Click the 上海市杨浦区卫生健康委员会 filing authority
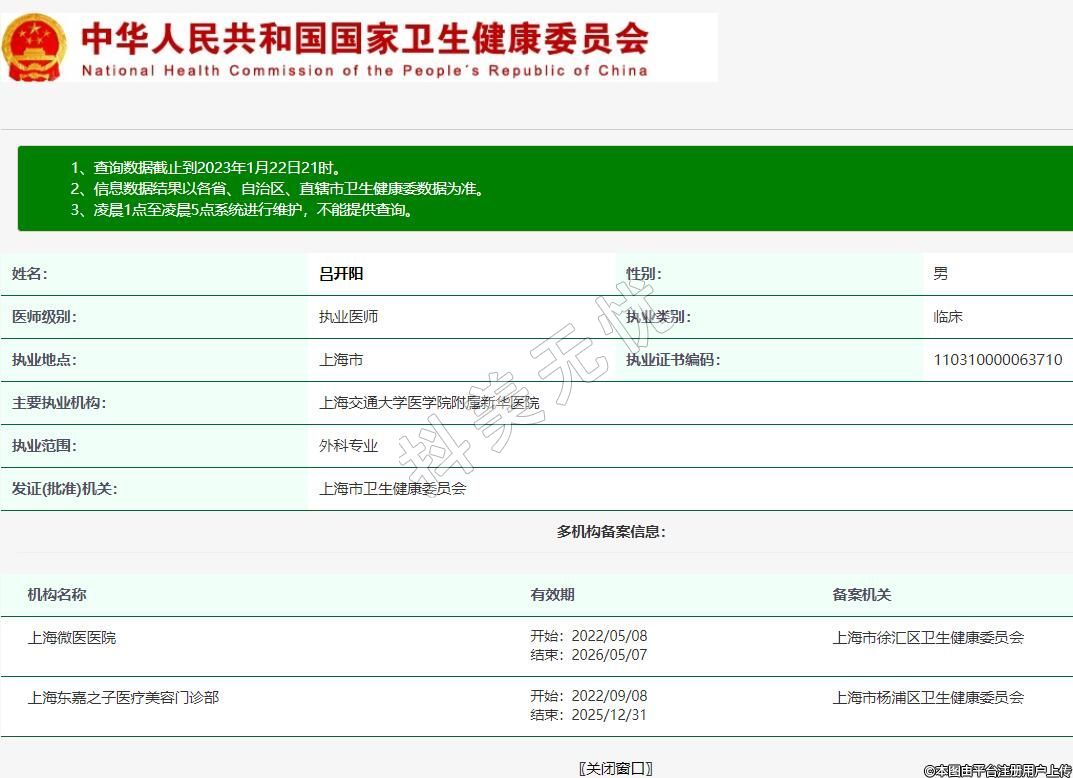1073x778 pixels. (x=928, y=697)
